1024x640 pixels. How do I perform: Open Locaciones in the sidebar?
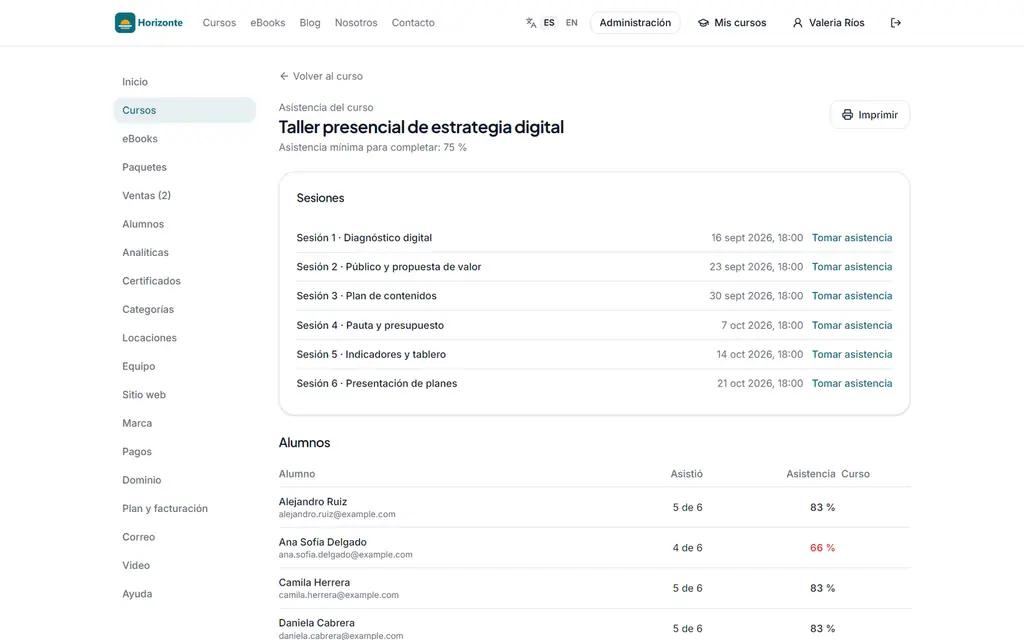tap(184, 338)
